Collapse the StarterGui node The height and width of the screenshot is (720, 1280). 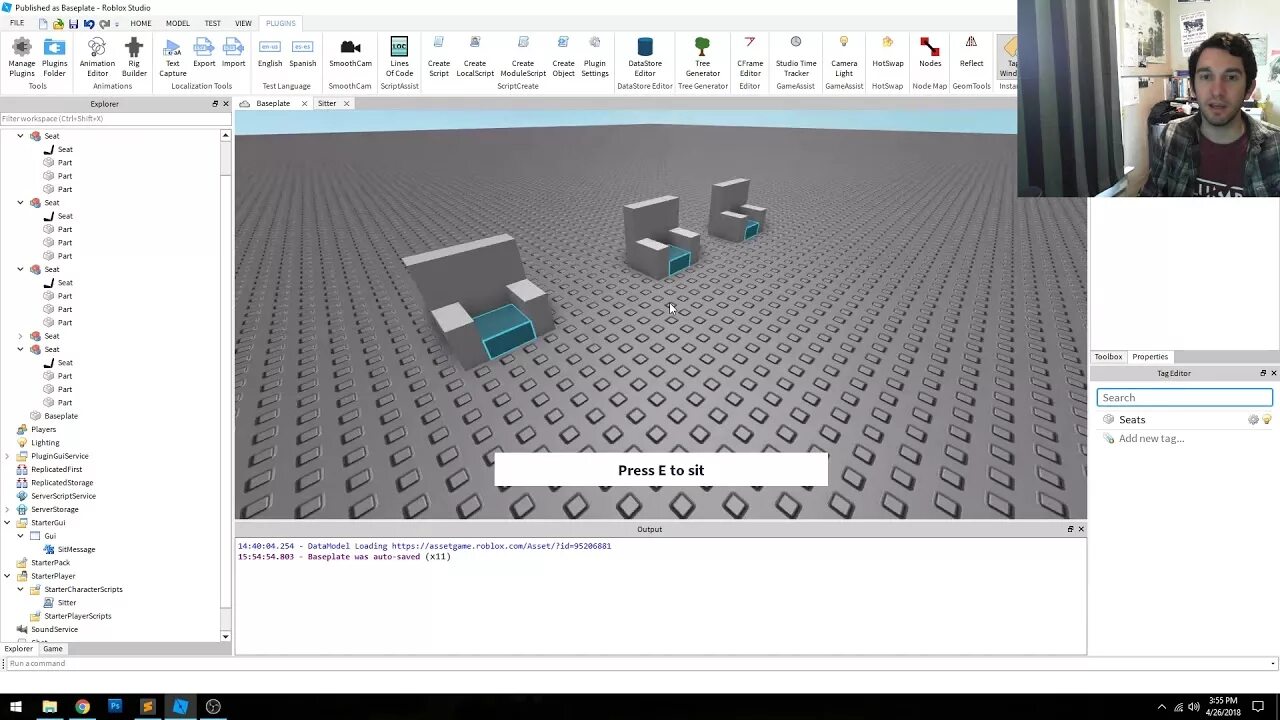click(x=7, y=523)
